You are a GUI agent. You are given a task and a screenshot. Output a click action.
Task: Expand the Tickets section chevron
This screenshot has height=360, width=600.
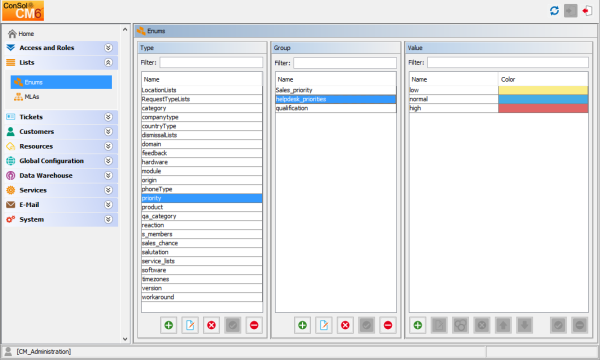[x=108, y=117]
